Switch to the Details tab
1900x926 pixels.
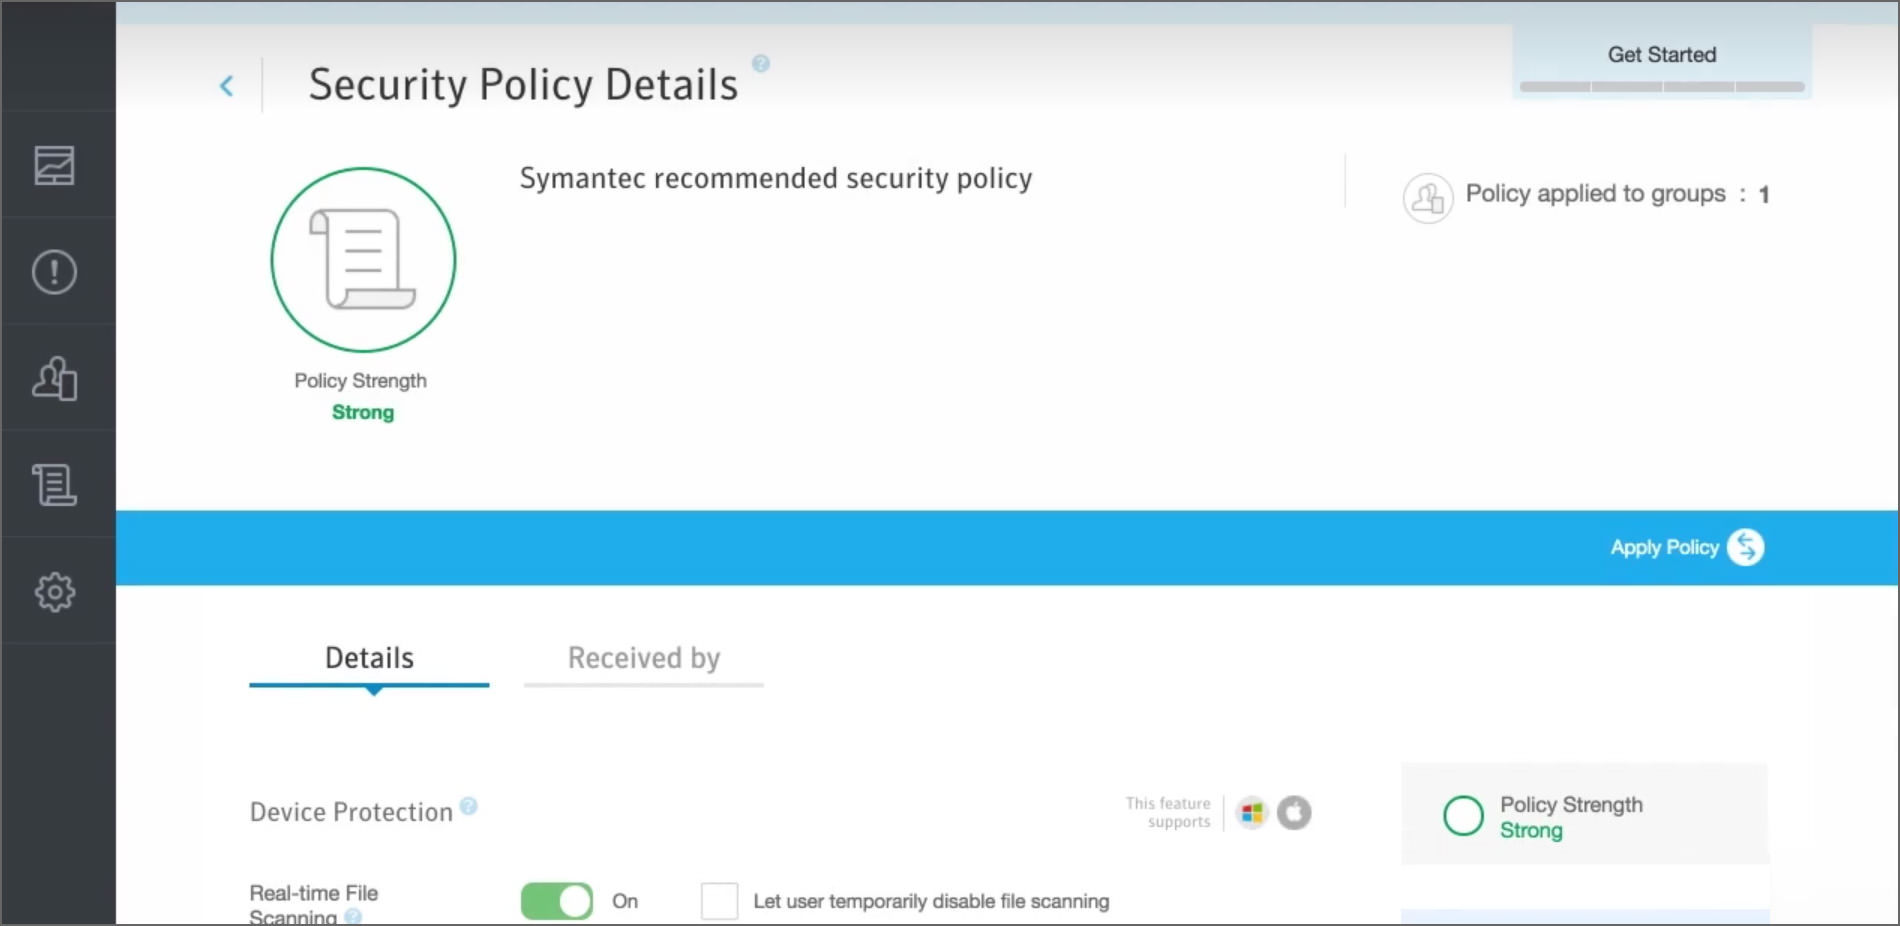[x=369, y=659]
